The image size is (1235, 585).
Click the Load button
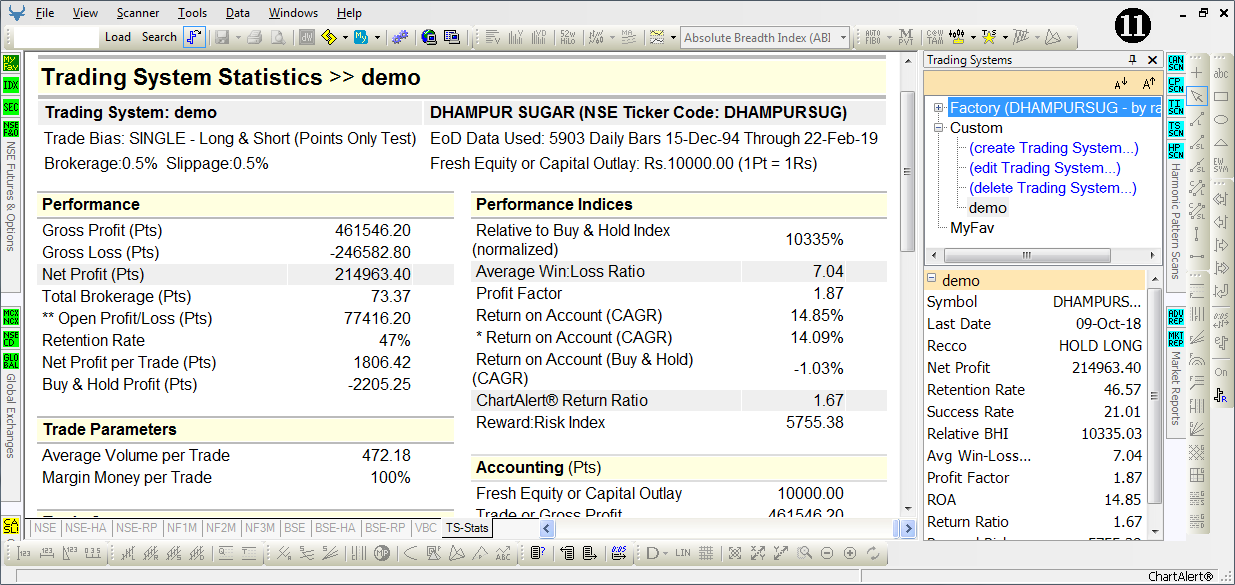click(x=118, y=37)
